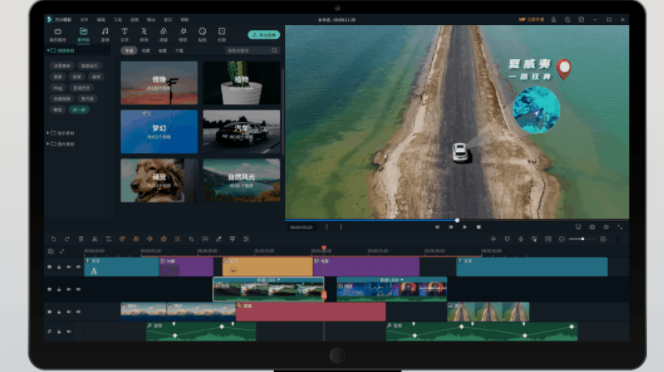Click the green Export button
664x372 pixels.
pos(264,35)
